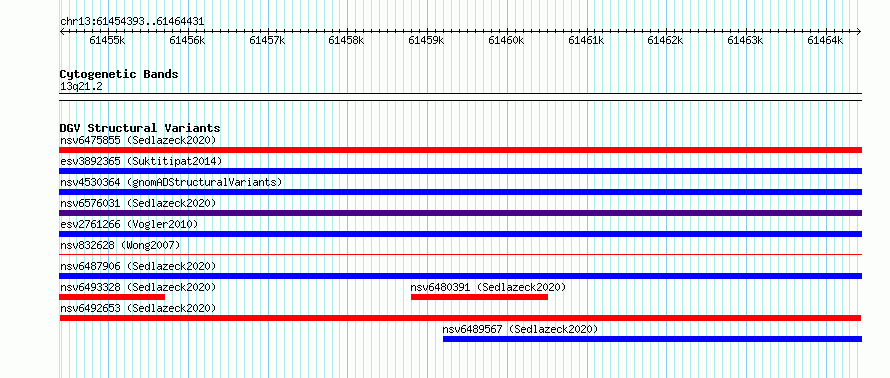Select the red nsv6475855 variant bar
Viewport: 890px width, 378px height.
tap(460, 150)
